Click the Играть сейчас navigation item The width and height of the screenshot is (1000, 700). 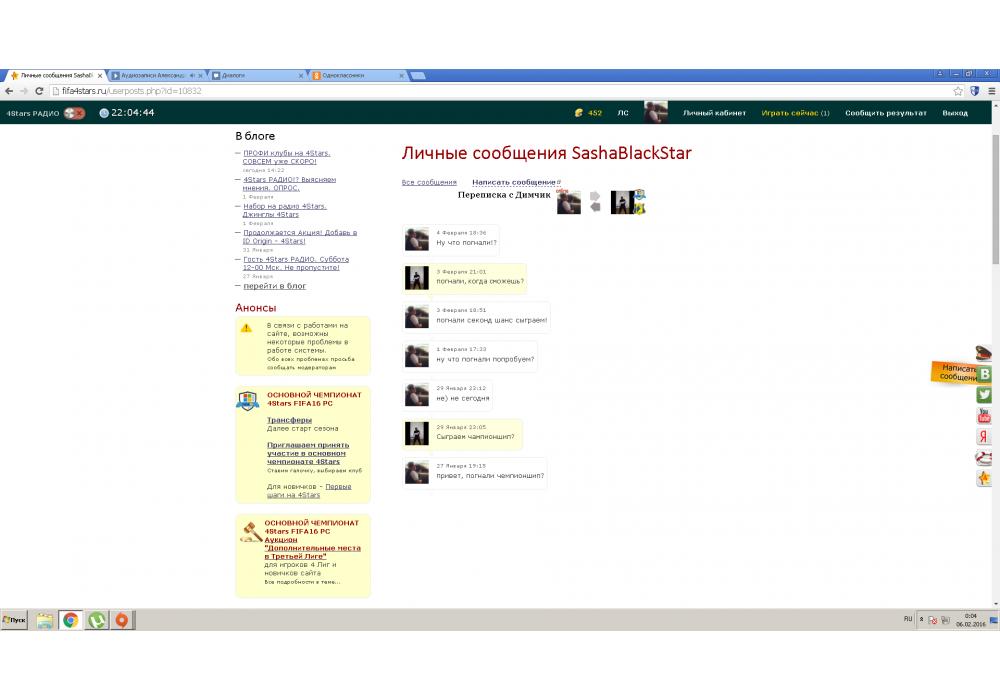click(795, 113)
